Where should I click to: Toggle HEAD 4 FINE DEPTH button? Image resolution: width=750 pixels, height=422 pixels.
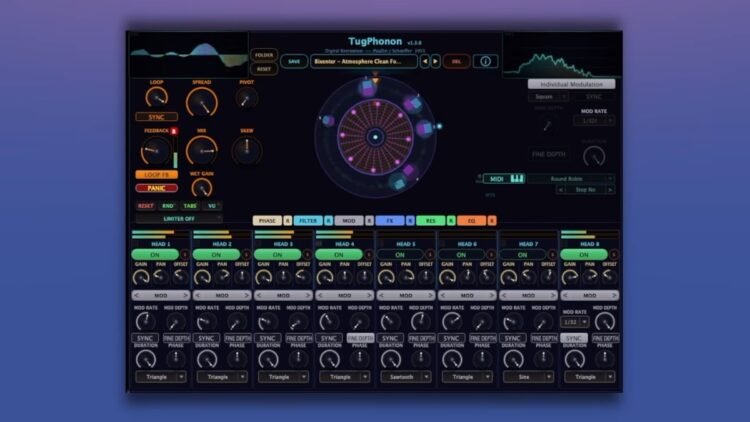(x=360, y=338)
